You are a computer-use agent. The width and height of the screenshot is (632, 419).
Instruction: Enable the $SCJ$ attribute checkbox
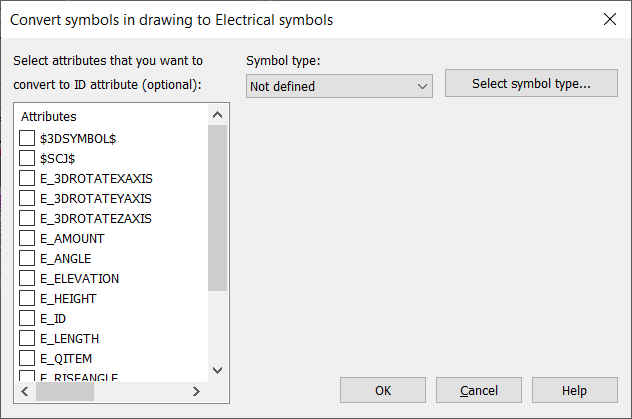point(27,158)
